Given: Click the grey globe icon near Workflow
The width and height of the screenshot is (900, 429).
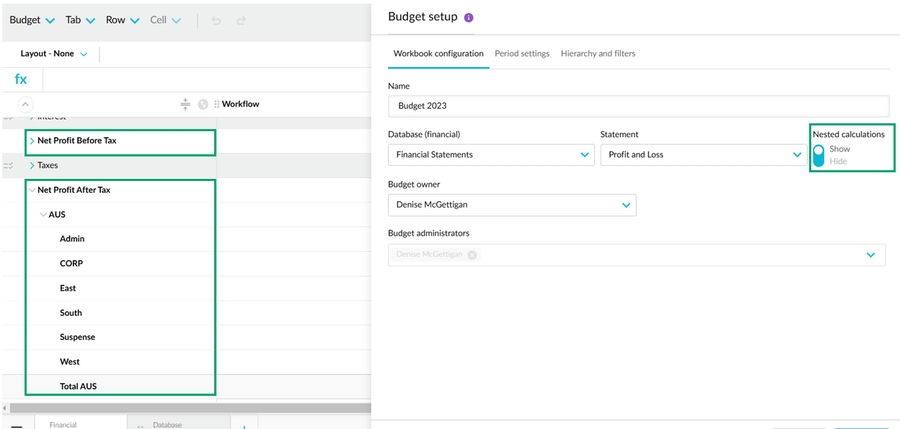Looking at the screenshot, I should click(x=203, y=104).
